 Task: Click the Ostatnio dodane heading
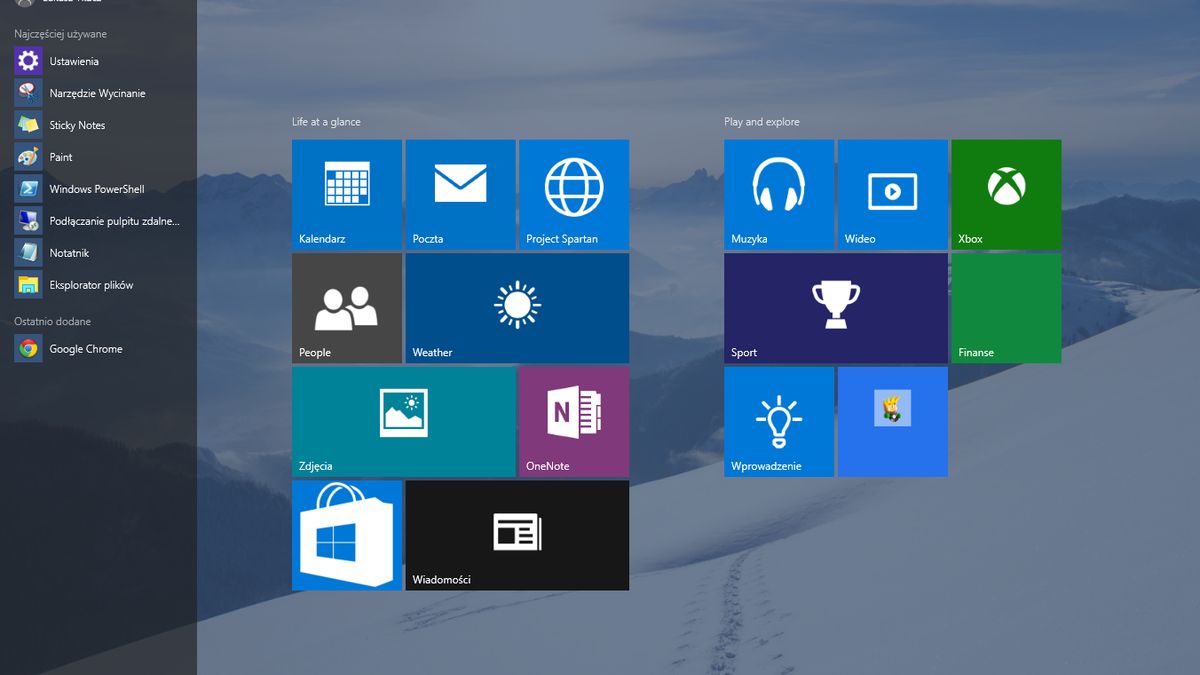(52, 322)
